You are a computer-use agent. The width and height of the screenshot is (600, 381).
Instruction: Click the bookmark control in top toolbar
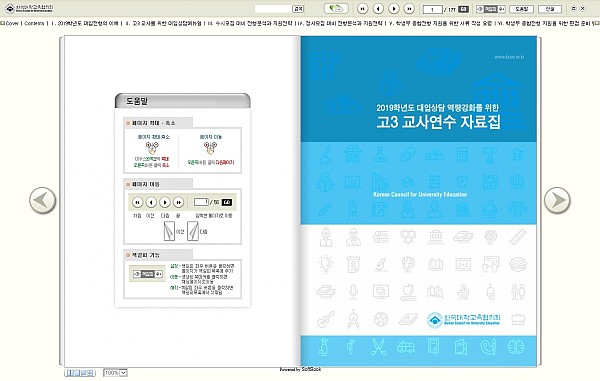point(491,8)
